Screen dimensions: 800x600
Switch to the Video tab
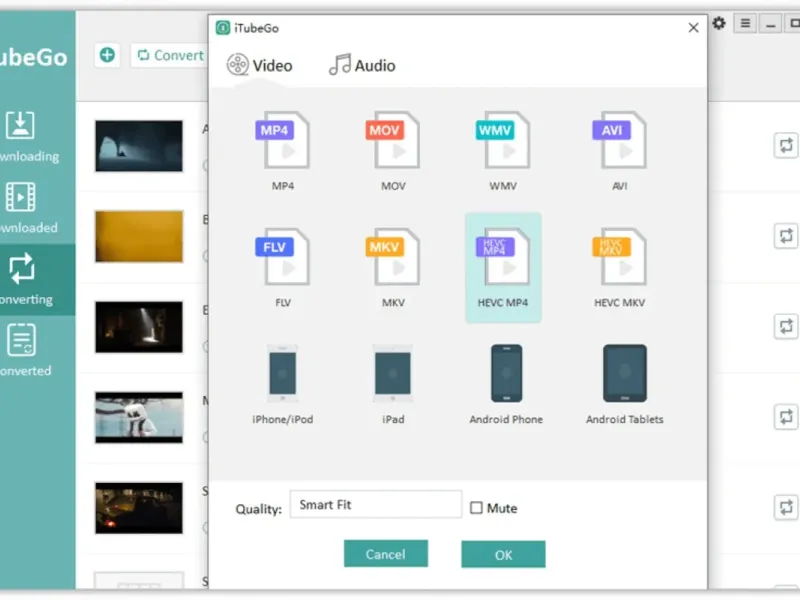pos(260,65)
